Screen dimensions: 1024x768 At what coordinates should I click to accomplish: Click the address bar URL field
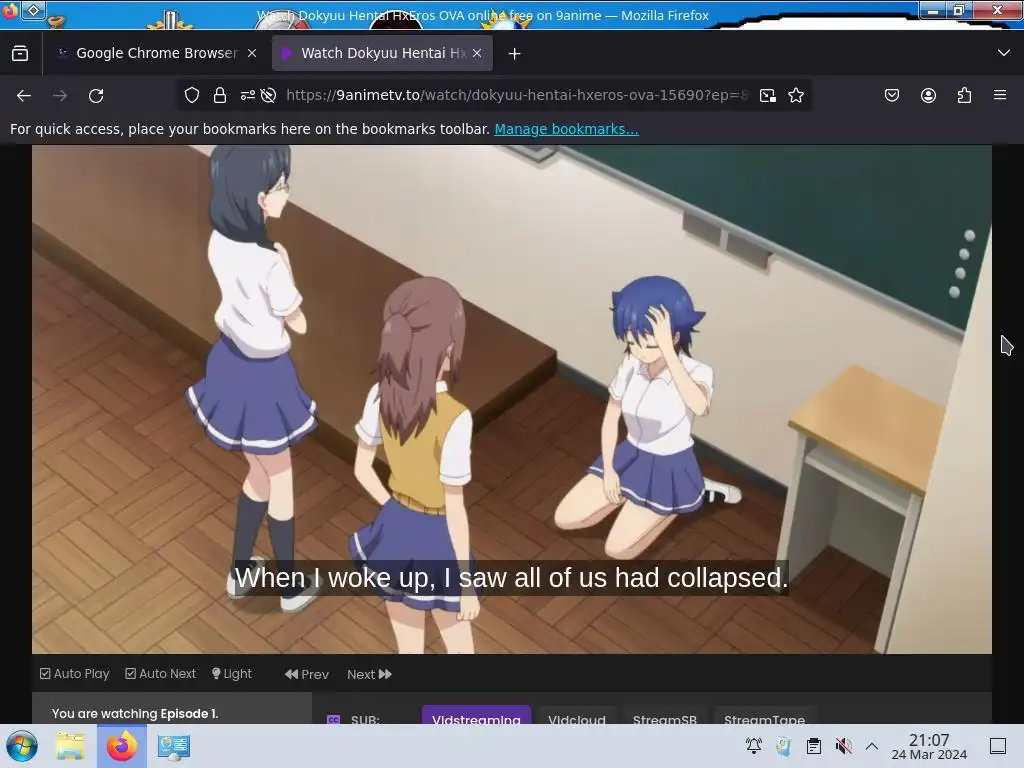point(516,95)
